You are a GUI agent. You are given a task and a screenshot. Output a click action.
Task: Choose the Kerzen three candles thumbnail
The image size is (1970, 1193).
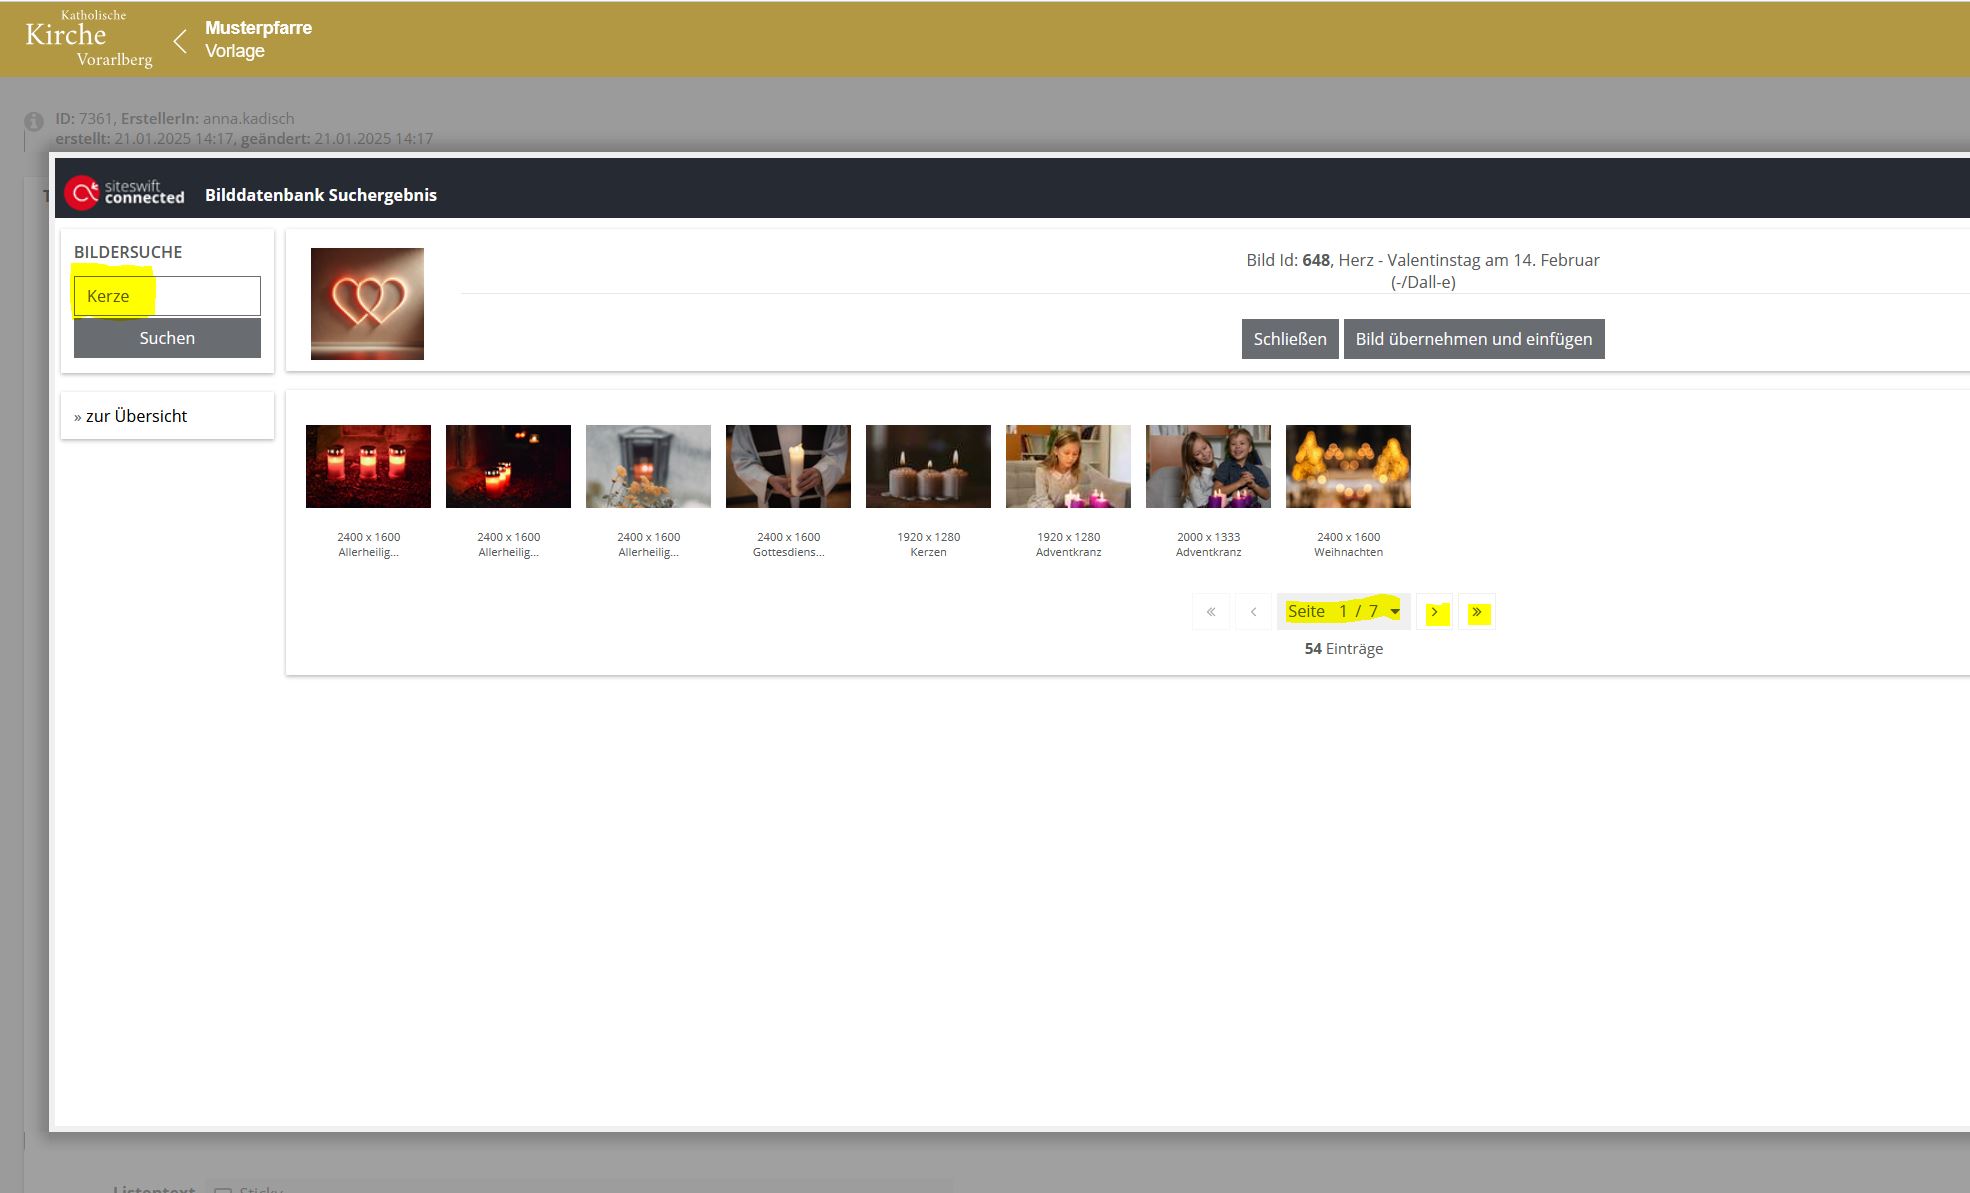tap(928, 466)
